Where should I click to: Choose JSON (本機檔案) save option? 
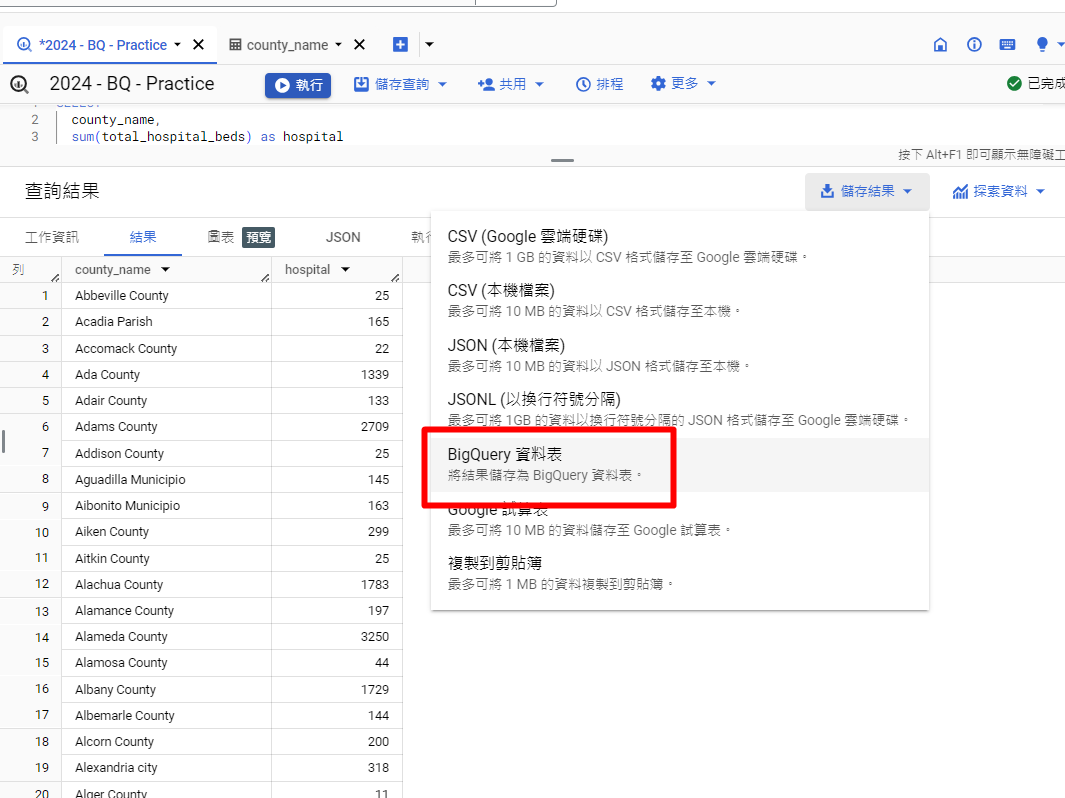click(x=680, y=355)
